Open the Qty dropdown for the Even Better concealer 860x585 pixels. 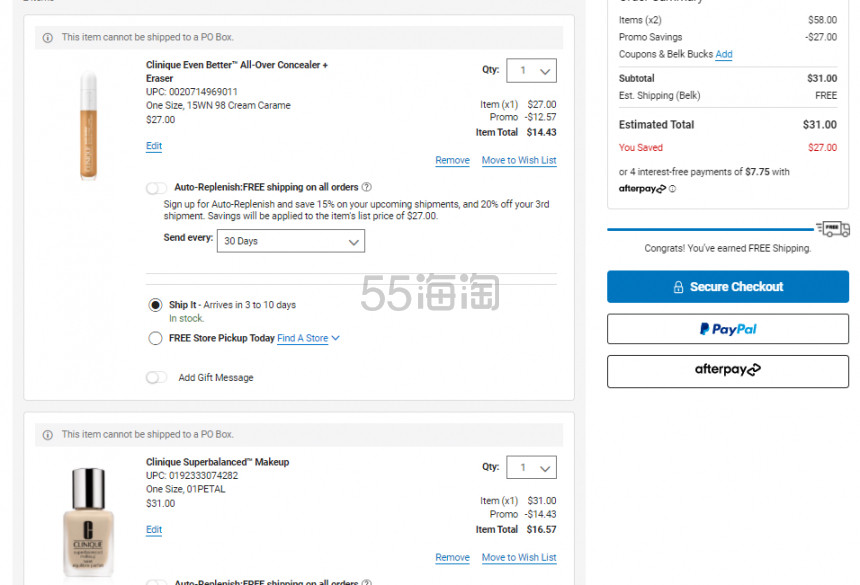coord(531,71)
